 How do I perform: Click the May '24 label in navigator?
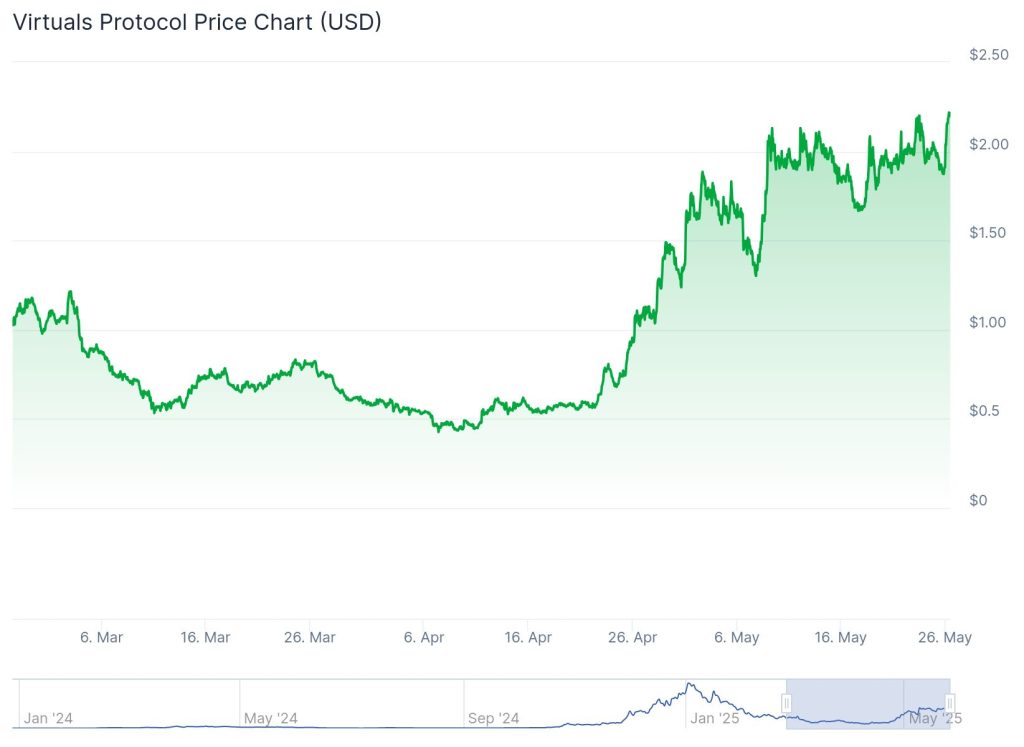tap(270, 718)
